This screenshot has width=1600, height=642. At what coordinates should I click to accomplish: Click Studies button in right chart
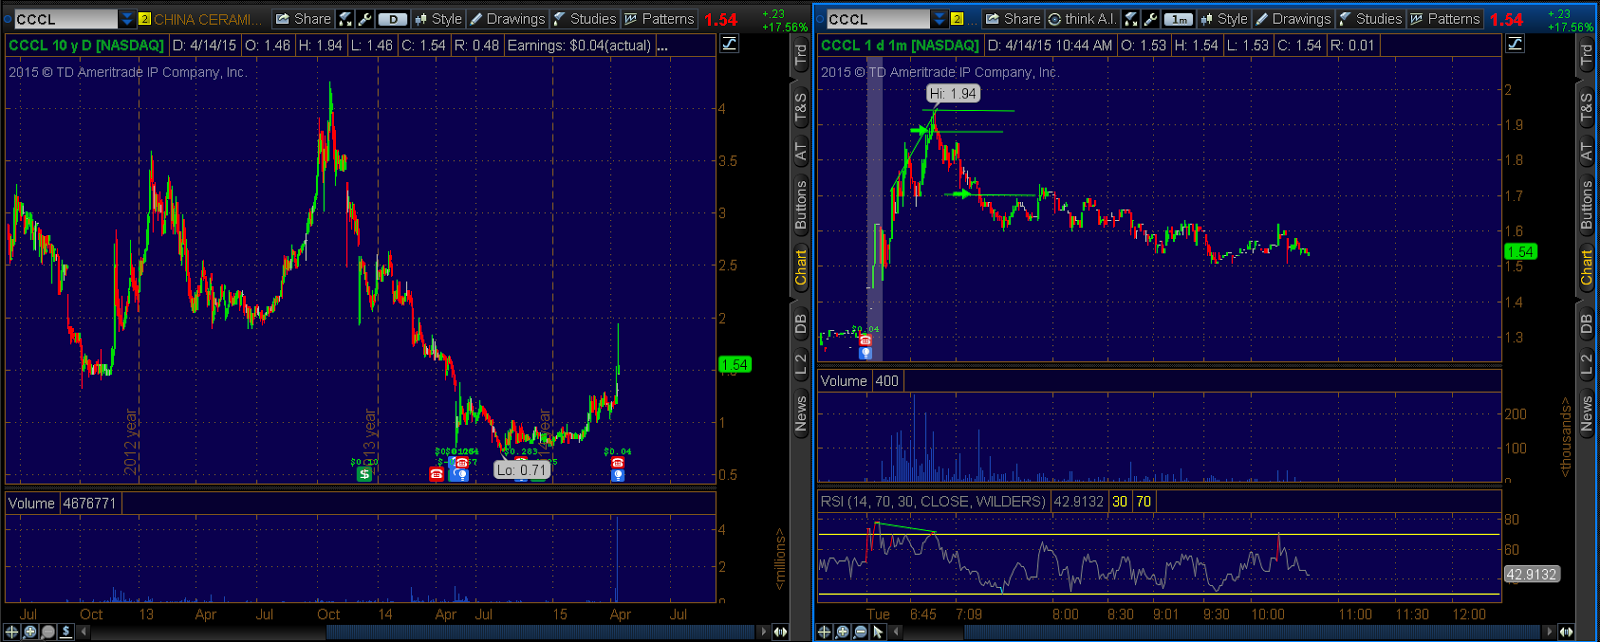click(1370, 19)
